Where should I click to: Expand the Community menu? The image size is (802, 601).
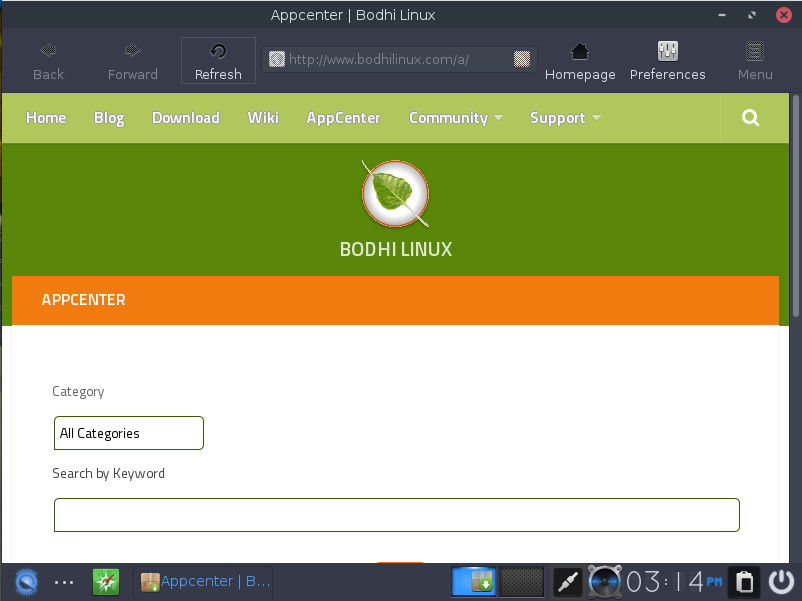click(x=456, y=118)
